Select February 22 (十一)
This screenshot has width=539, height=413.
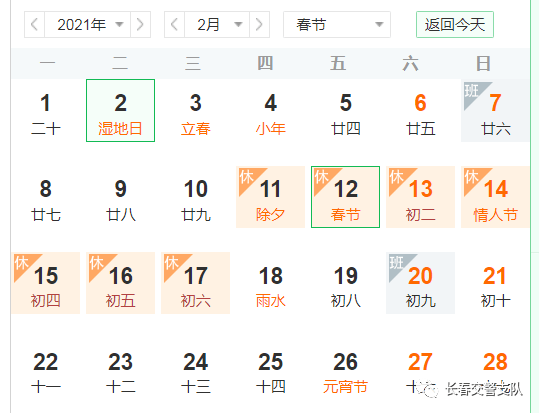pos(46,370)
